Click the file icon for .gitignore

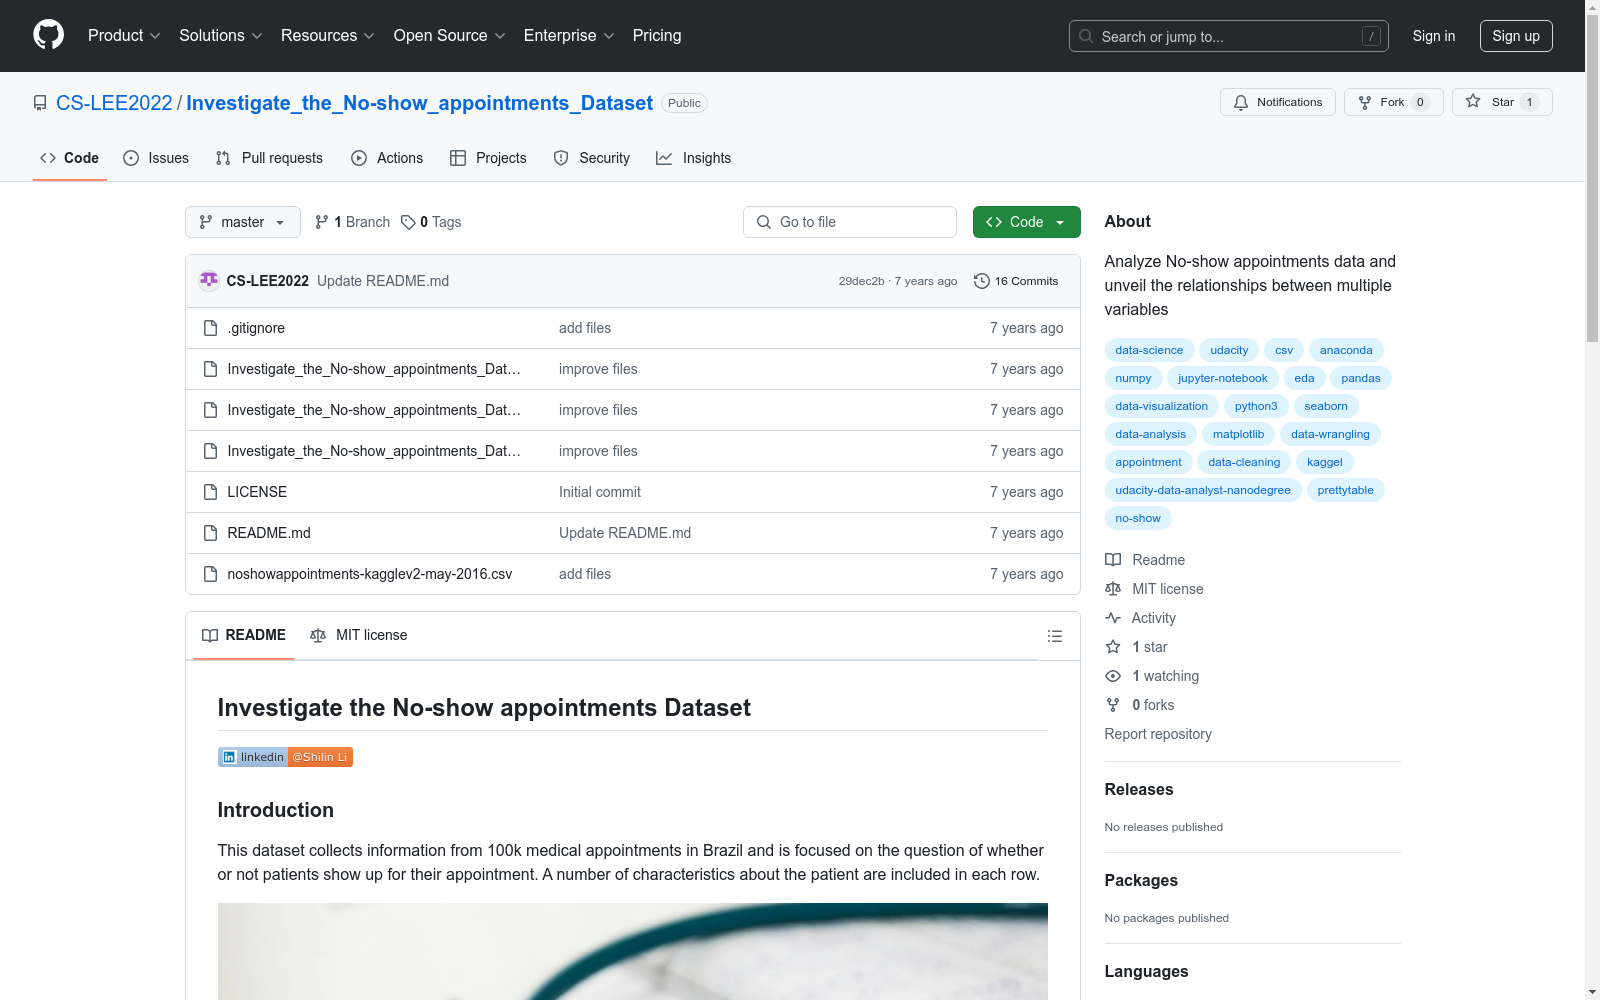(x=210, y=328)
